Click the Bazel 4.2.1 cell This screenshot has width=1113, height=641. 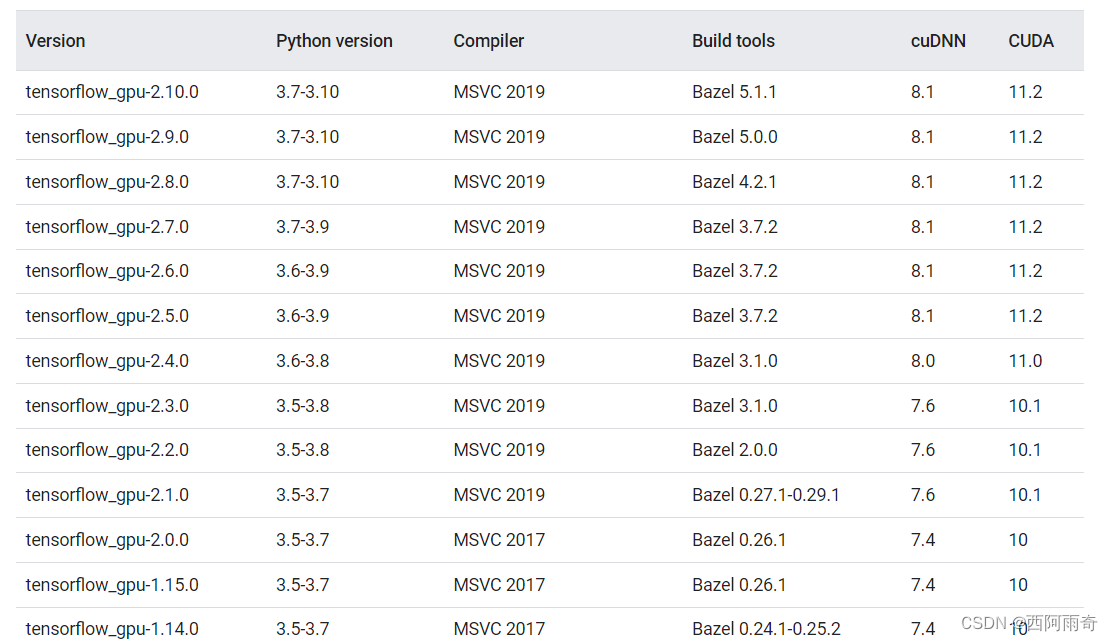734,182
